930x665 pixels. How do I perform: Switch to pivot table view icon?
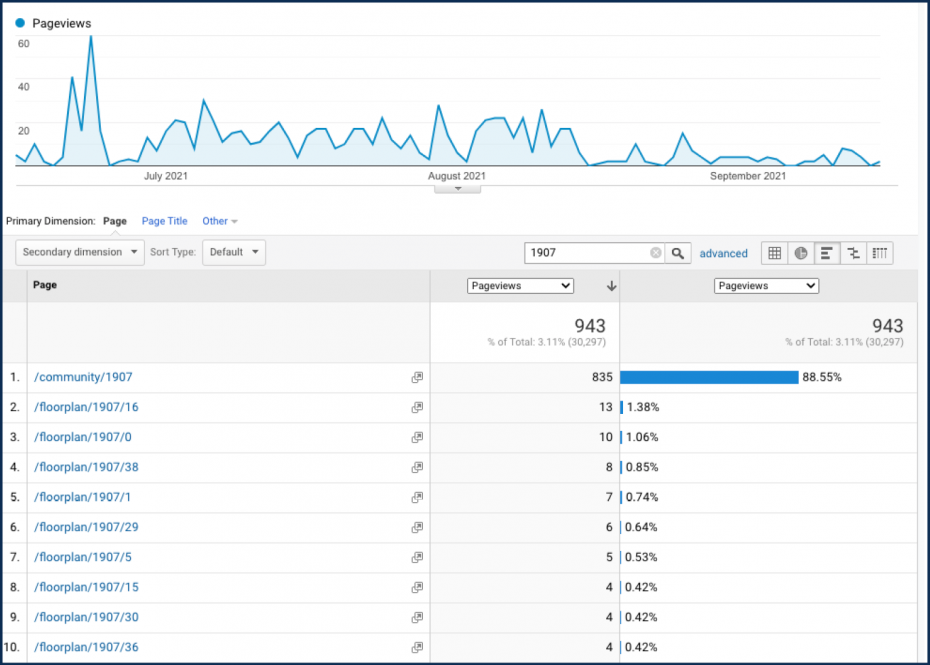tap(880, 253)
